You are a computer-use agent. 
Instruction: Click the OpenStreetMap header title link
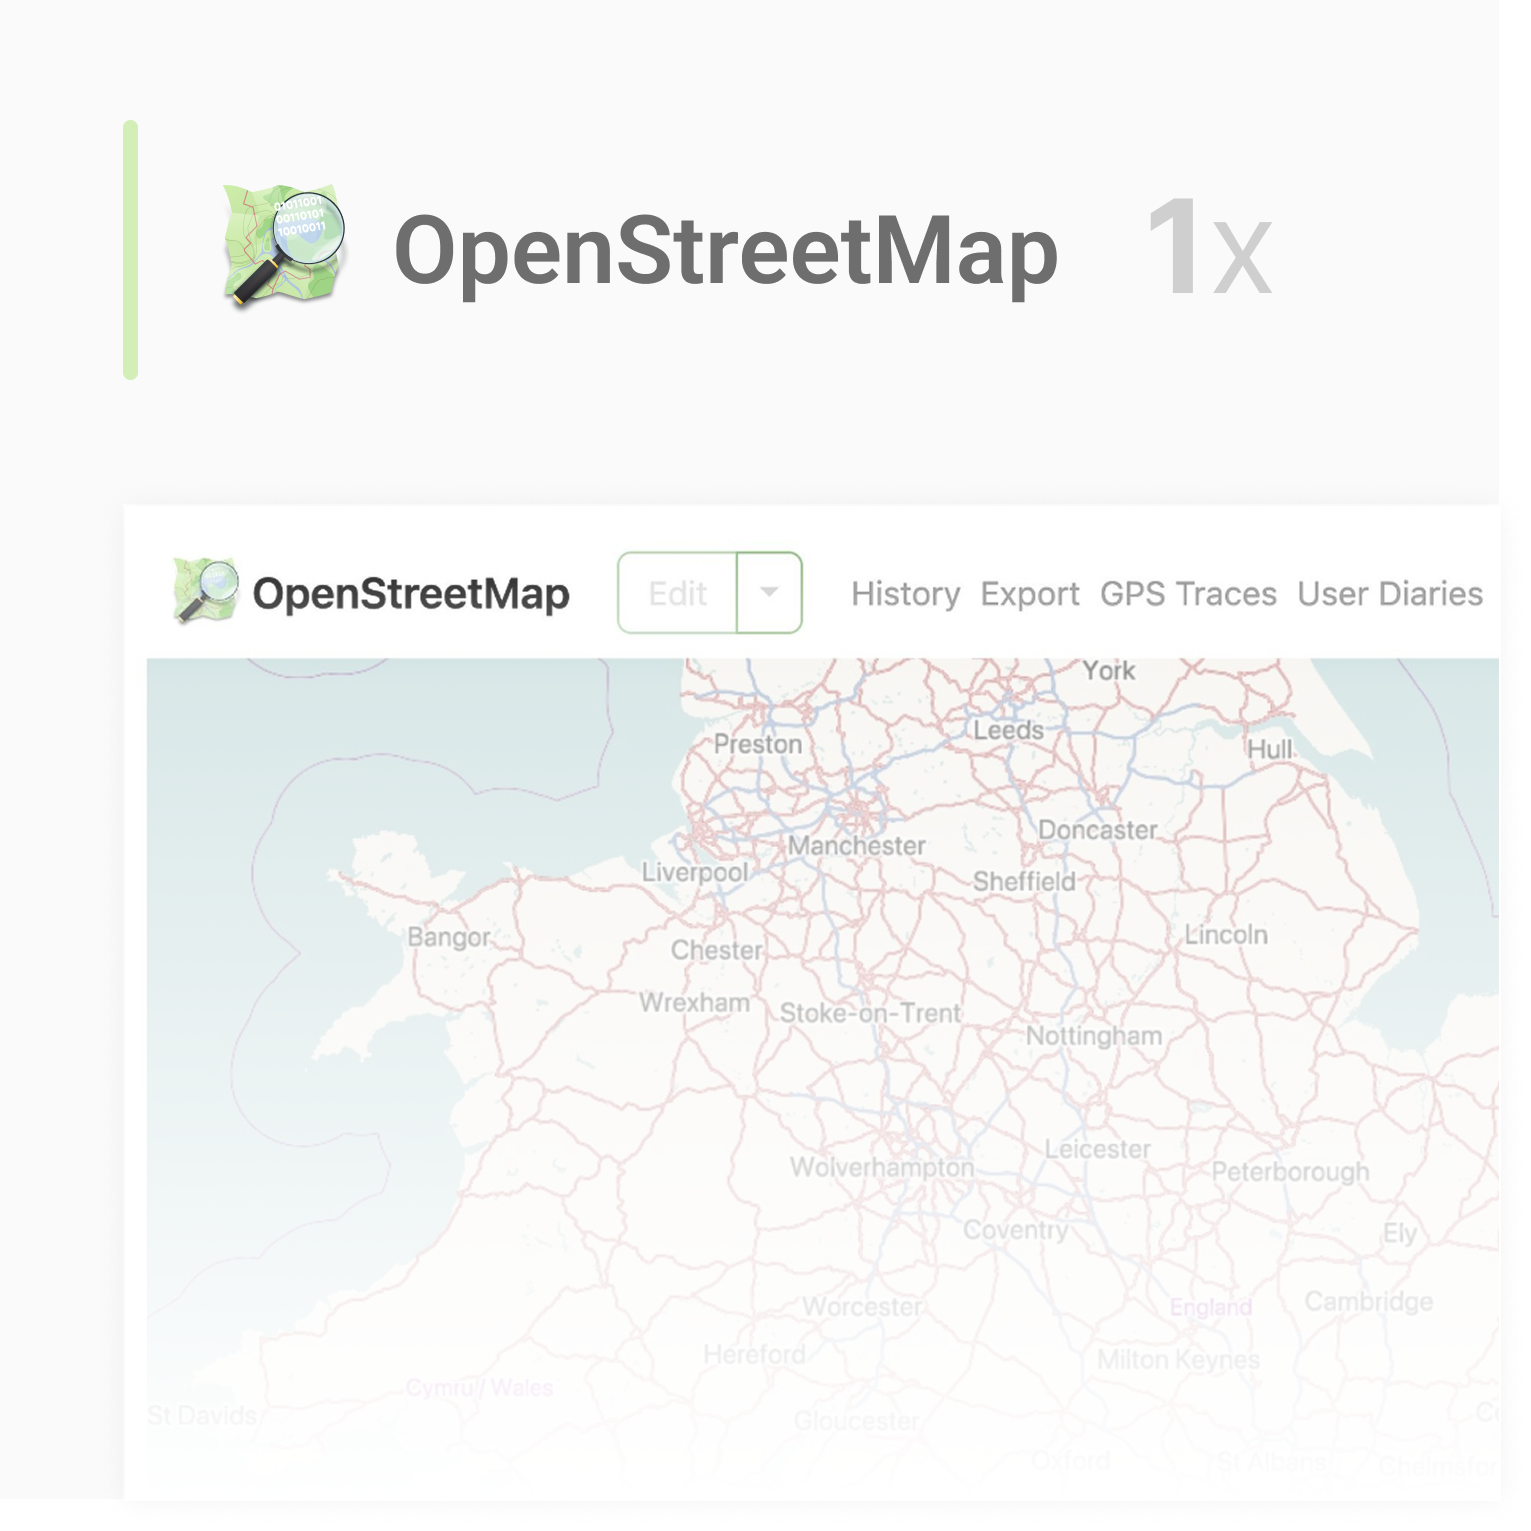point(411,594)
